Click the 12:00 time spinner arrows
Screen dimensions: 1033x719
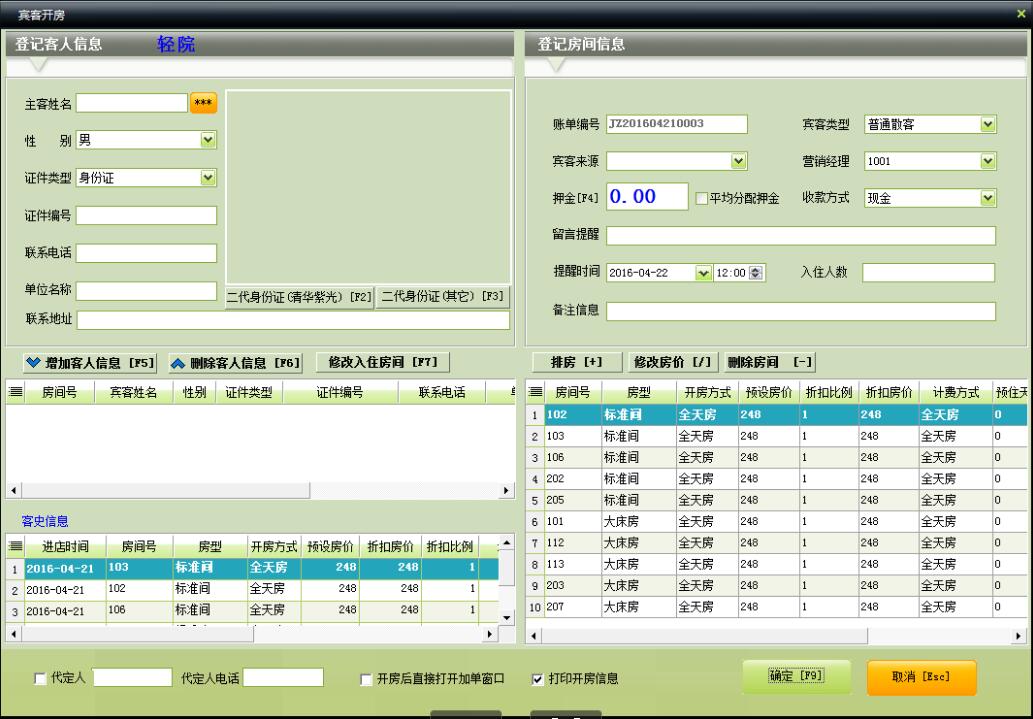pyautogui.click(x=756, y=273)
